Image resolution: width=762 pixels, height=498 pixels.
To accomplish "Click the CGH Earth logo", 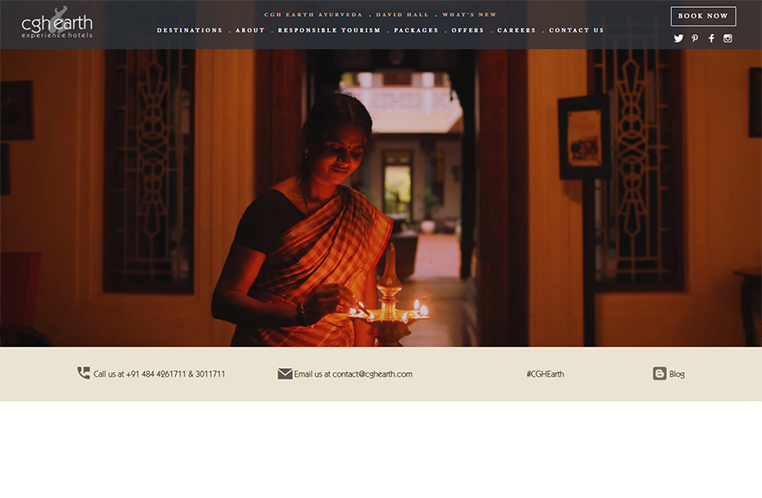I will click(x=57, y=23).
